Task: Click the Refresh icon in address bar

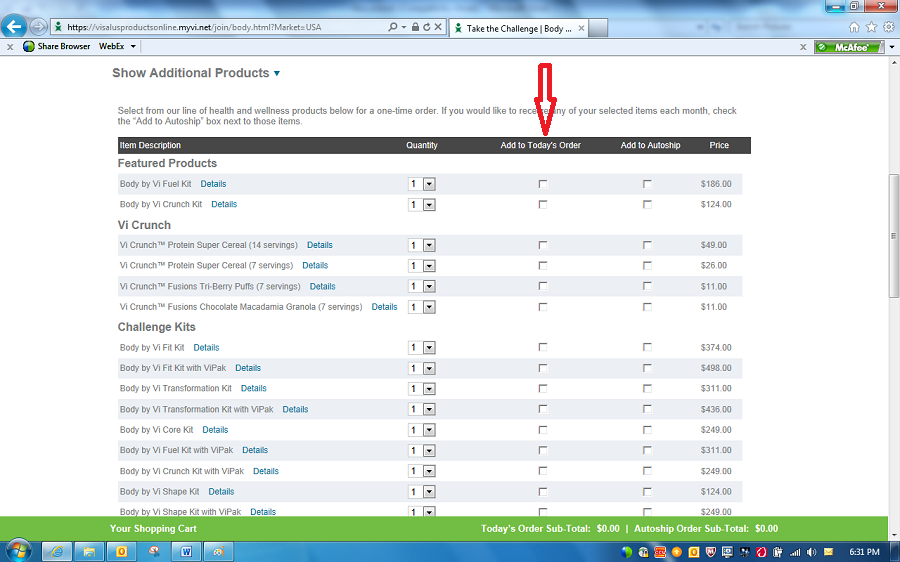Action: tap(426, 27)
